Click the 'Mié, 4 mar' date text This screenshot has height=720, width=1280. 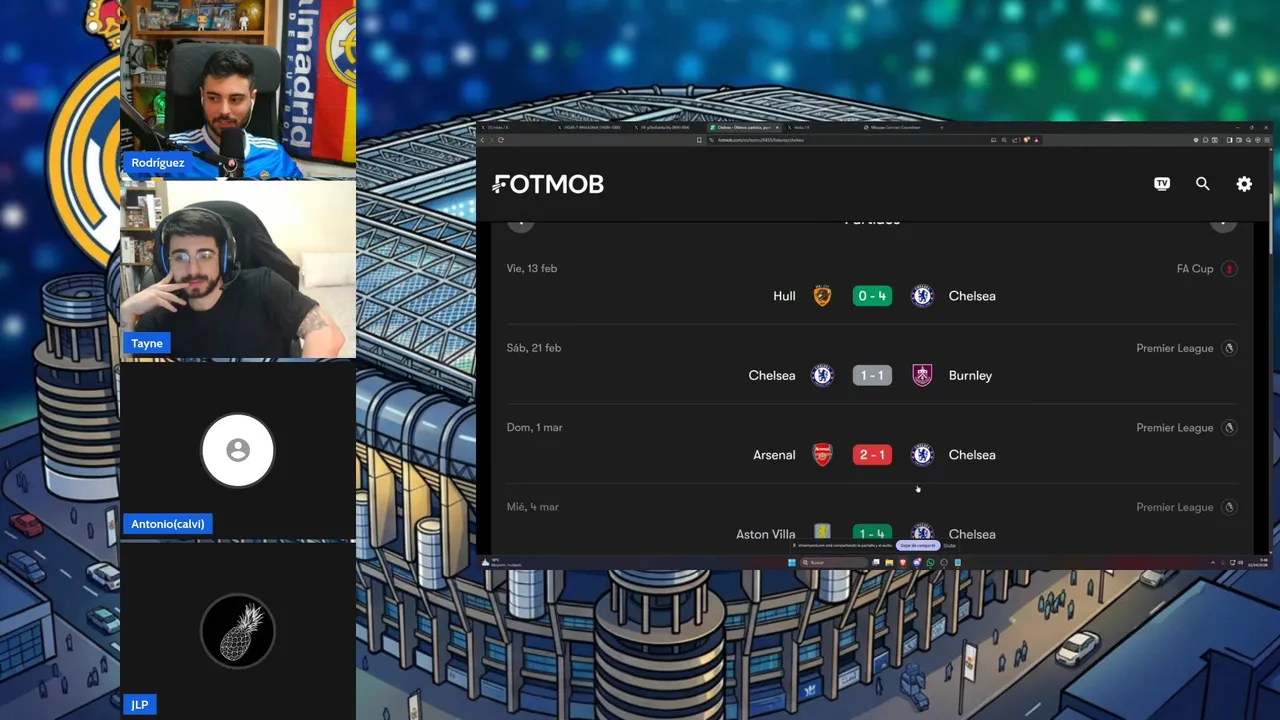533,507
